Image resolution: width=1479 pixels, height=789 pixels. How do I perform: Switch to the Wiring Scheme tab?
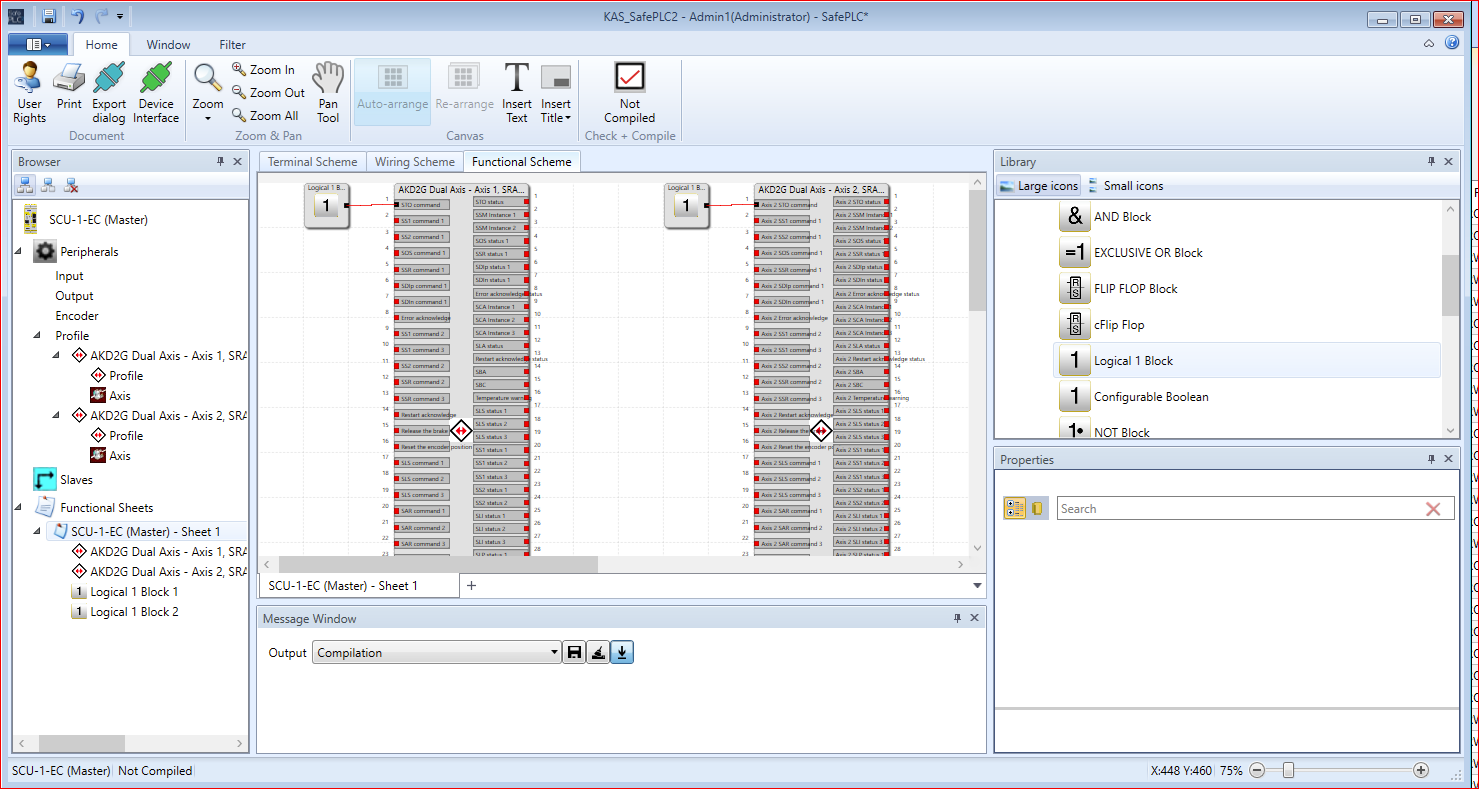pos(414,162)
